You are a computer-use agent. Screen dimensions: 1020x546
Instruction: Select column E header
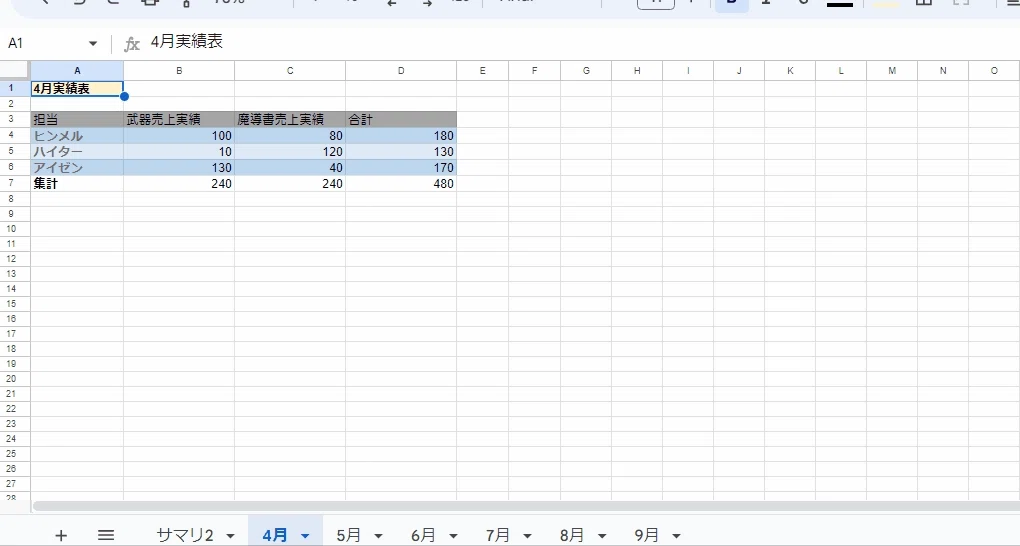point(483,70)
